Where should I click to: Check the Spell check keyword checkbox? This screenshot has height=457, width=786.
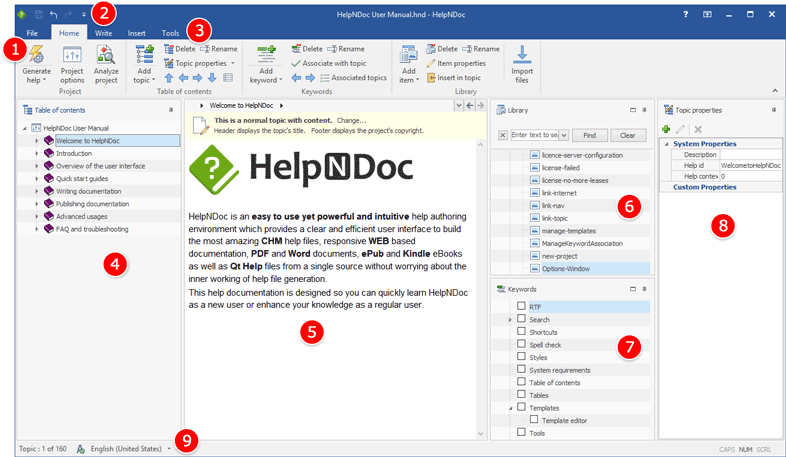click(521, 344)
